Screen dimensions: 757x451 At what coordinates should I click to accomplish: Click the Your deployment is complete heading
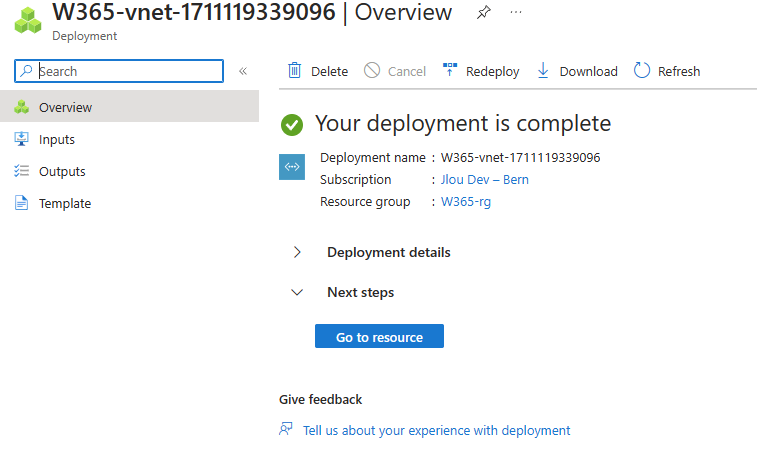coord(463,124)
